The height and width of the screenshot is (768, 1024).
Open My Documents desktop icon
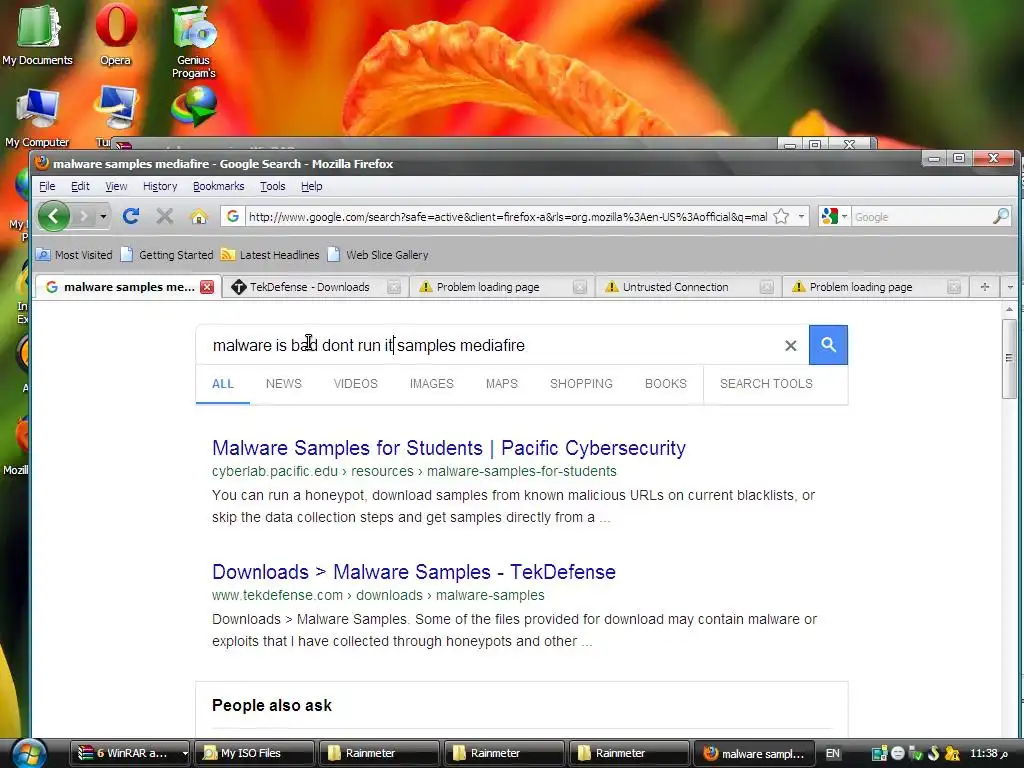37,35
